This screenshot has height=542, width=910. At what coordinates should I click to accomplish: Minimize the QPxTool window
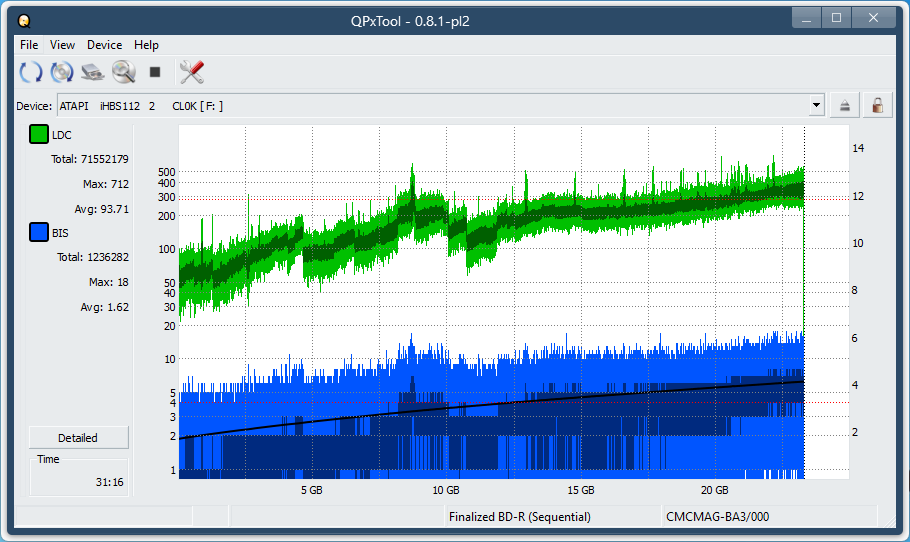pyautogui.click(x=806, y=18)
